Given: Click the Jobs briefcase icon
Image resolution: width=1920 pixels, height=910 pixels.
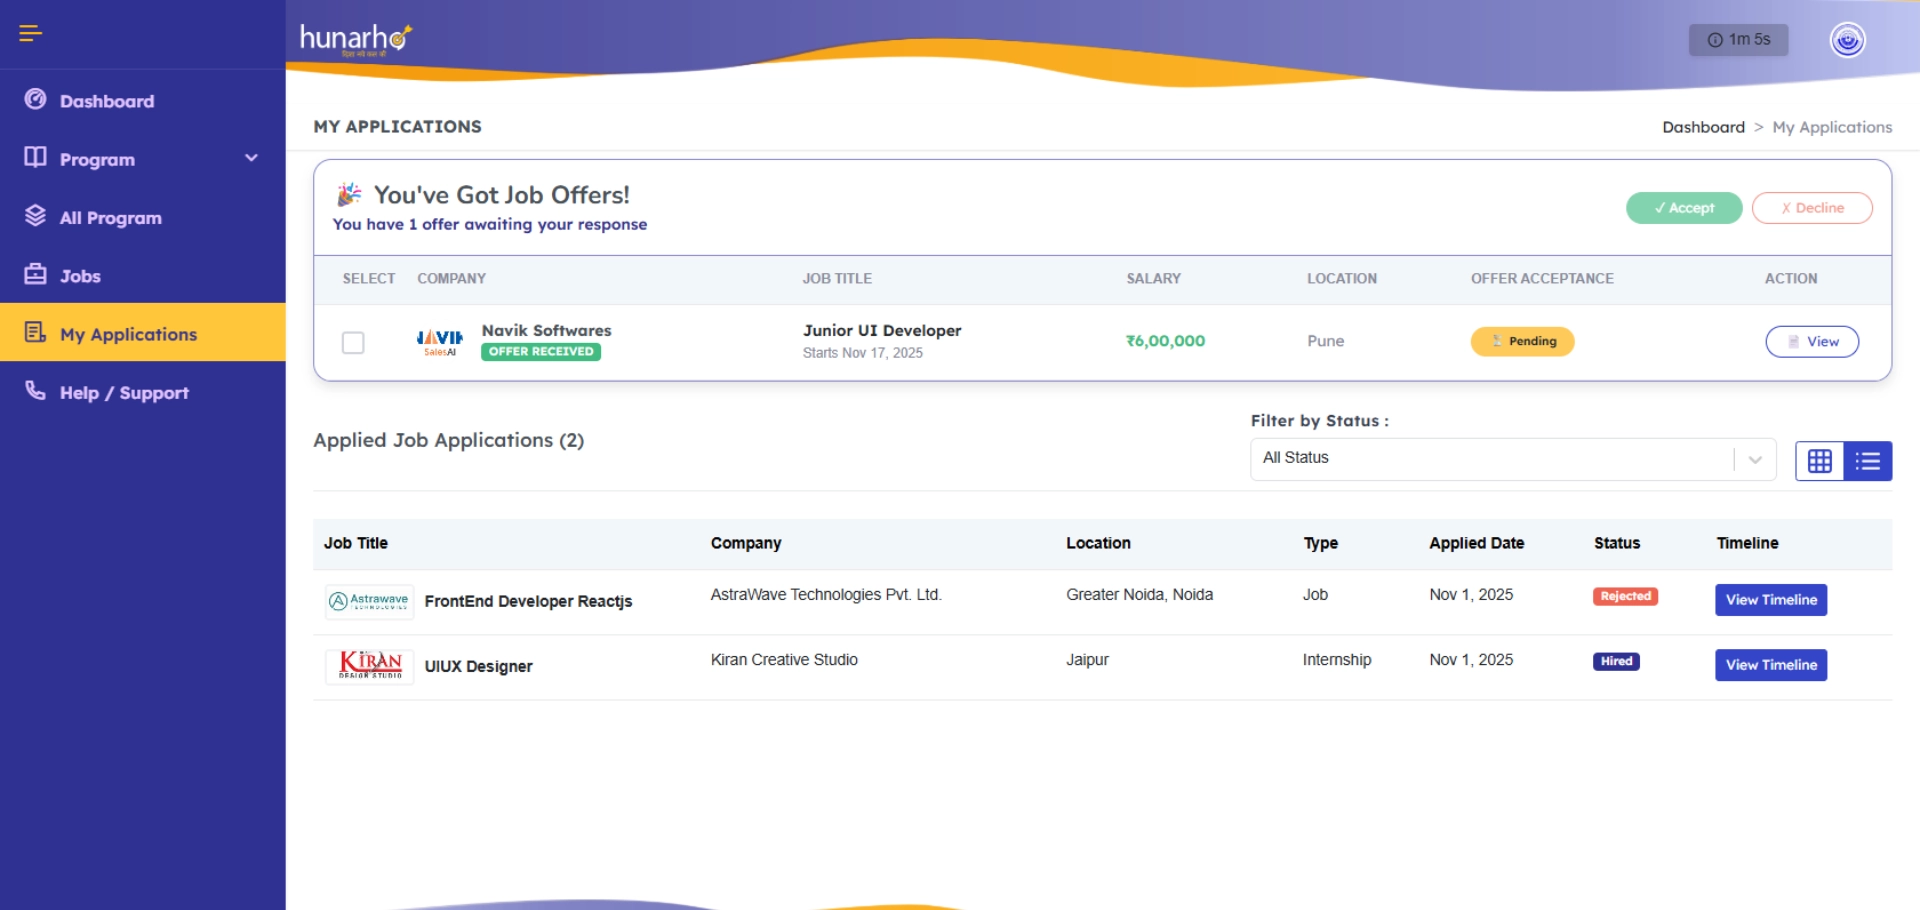Looking at the screenshot, I should [x=35, y=275].
